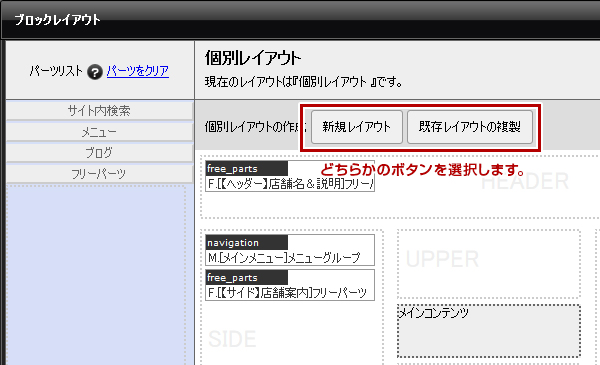Select the サイト内検索 part
The height and width of the screenshot is (365, 600).
point(99,111)
